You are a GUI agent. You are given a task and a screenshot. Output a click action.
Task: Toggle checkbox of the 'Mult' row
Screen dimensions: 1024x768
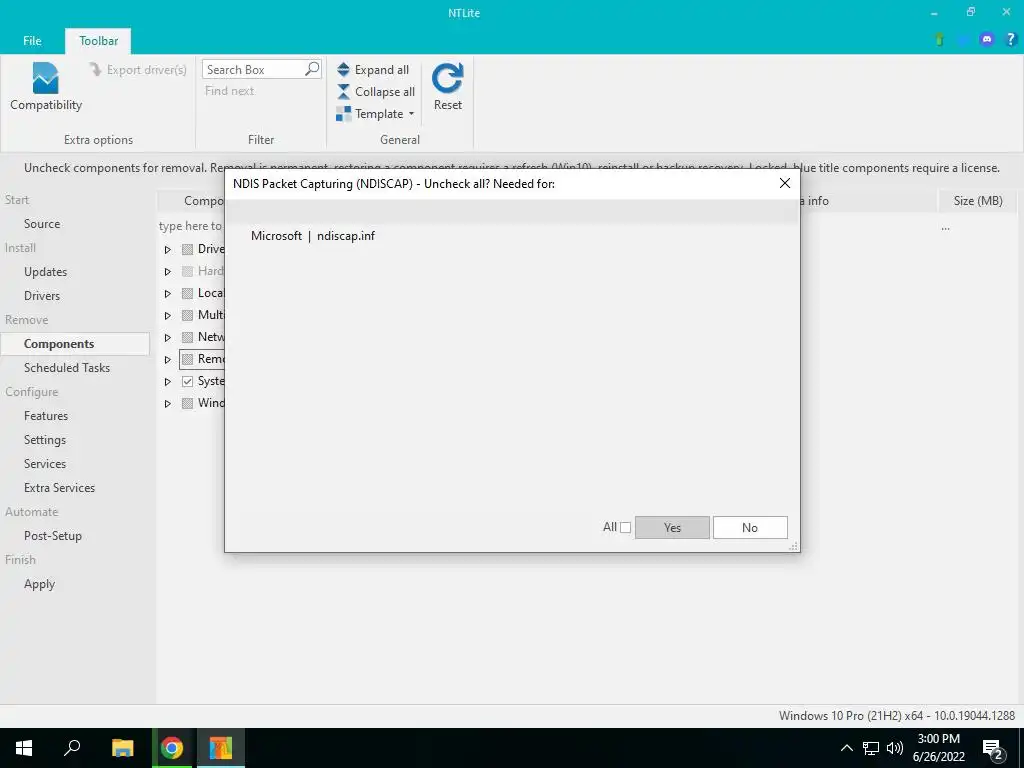click(x=187, y=315)
